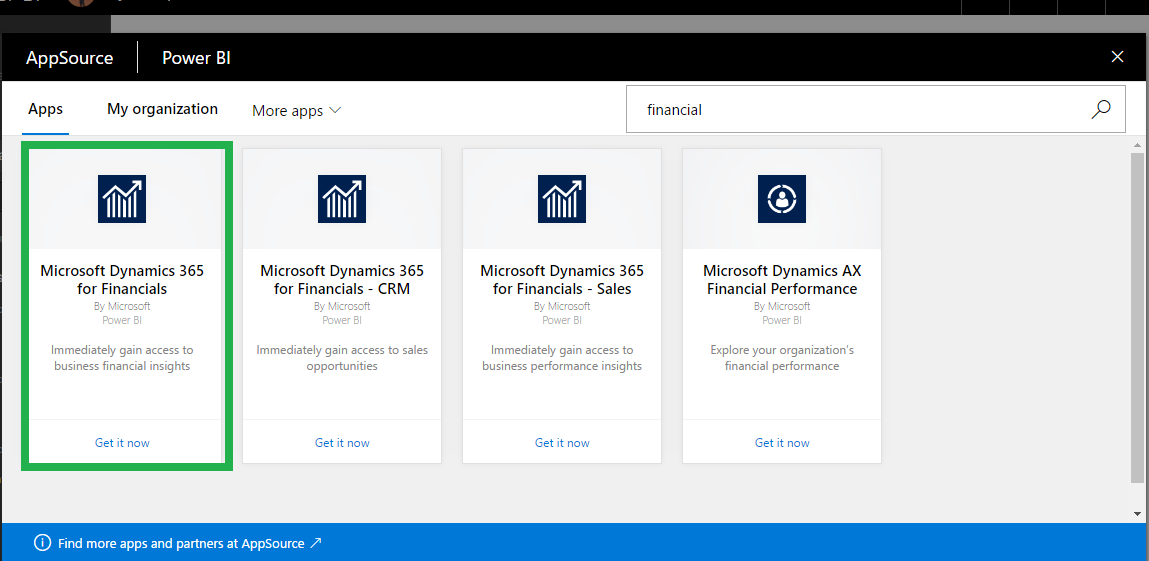Get it now for Dynamics AX Financial Performance
The image size is (1149, 561).
pyautogui.click(x=782, y=442)
